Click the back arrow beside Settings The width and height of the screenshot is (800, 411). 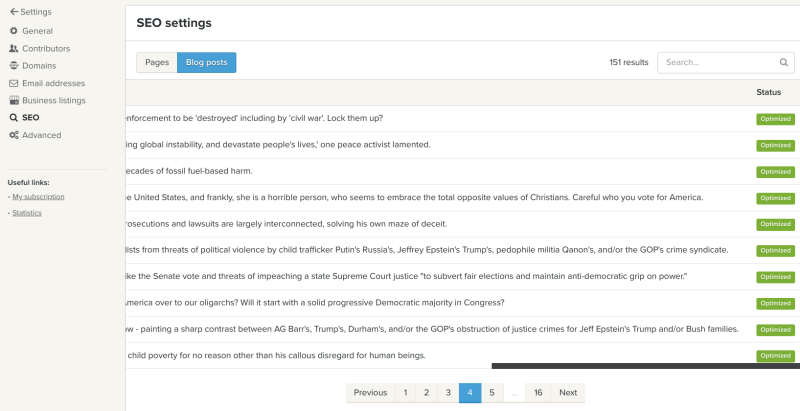coord(14,12)
